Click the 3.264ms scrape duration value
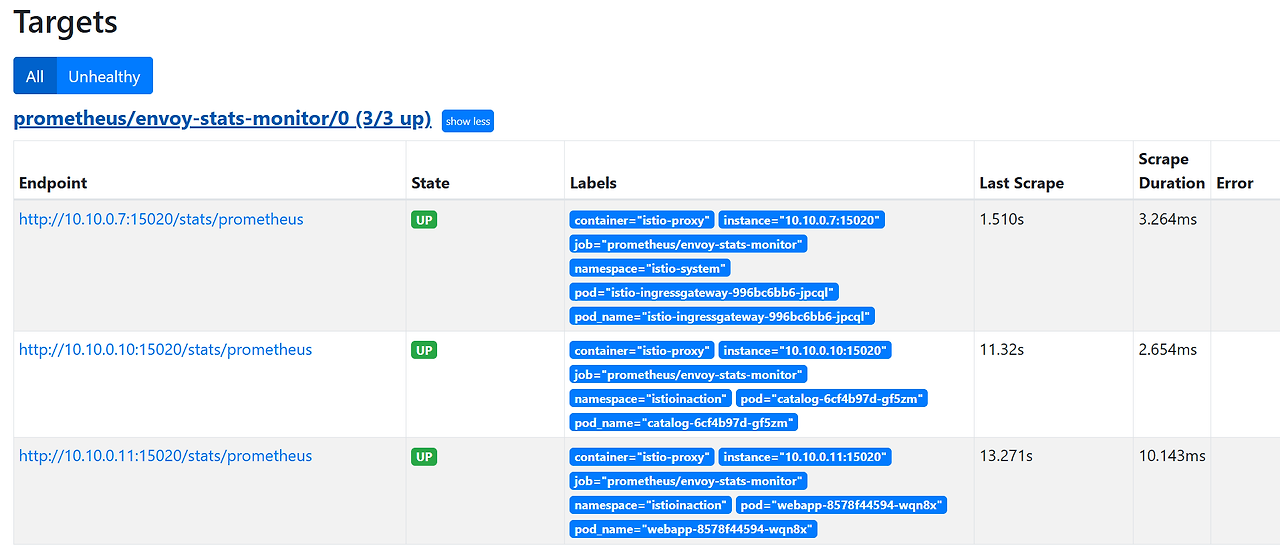The width and height of the screenshot is (1280, 546). pos(1167,219)
